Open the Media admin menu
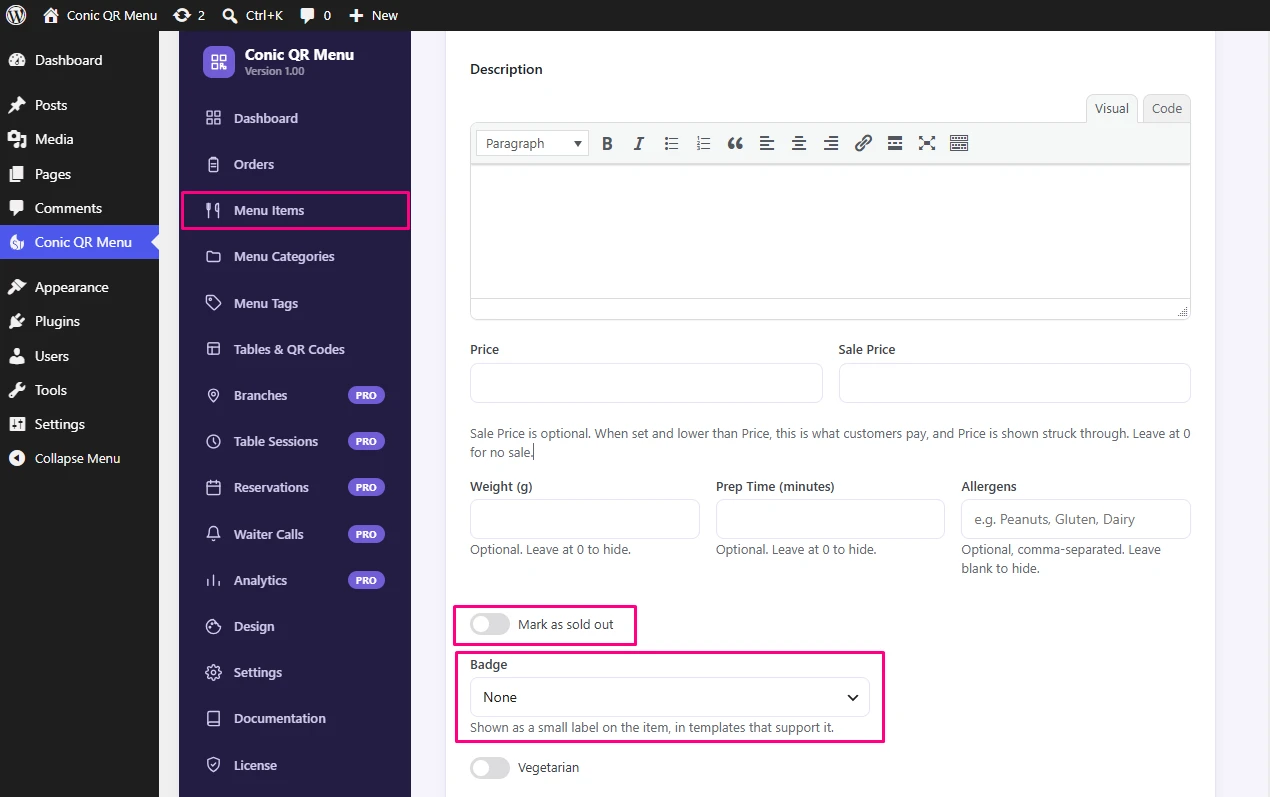 (x=79, y=139)
